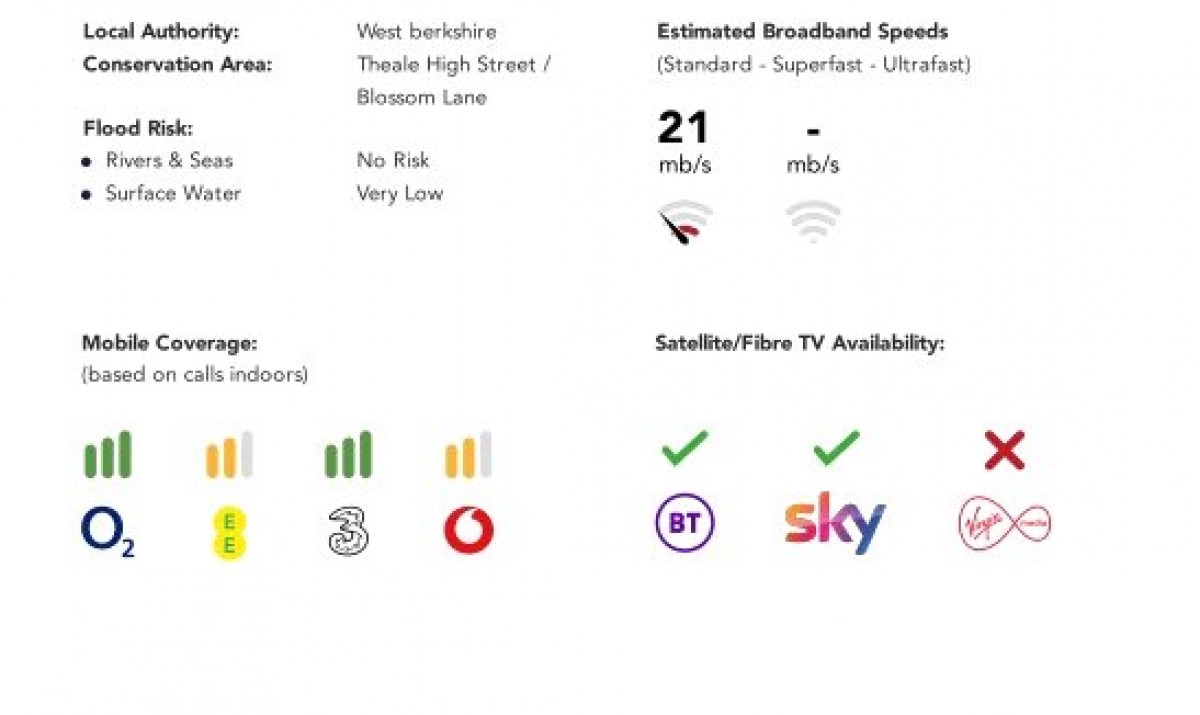Click the greyed-out superfast Wi-Fi icon
This screenshot has width=1200, height=715.
click(x=812, y=221)
